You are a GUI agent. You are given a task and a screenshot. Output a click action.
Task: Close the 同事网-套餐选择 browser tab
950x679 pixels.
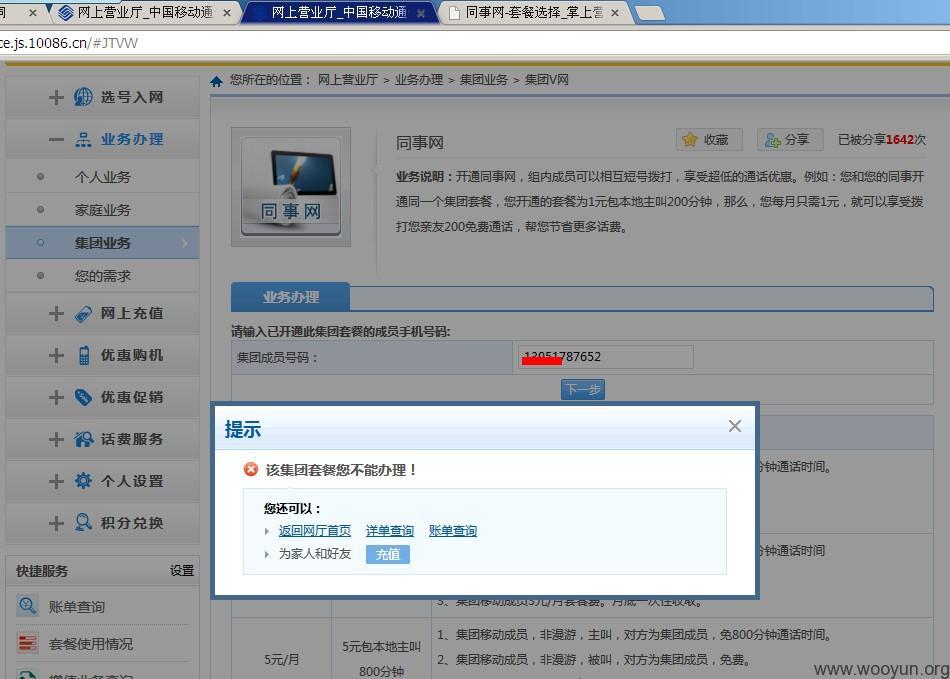(x=615, y=13)
